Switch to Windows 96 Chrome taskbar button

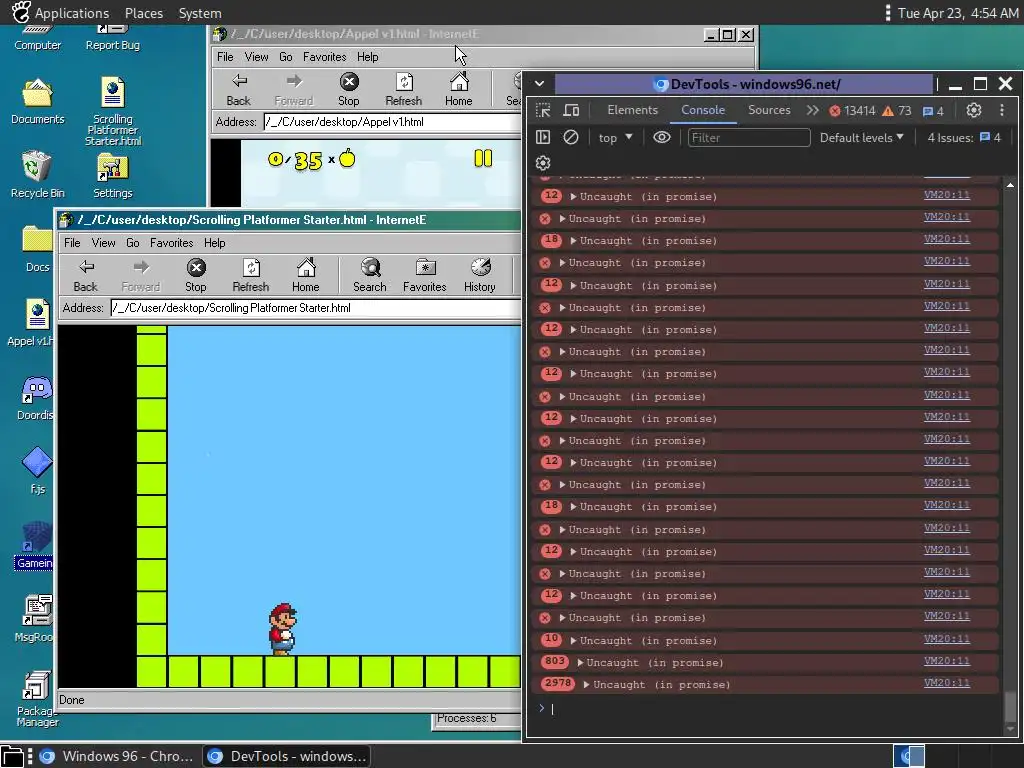tap(116, 756)
